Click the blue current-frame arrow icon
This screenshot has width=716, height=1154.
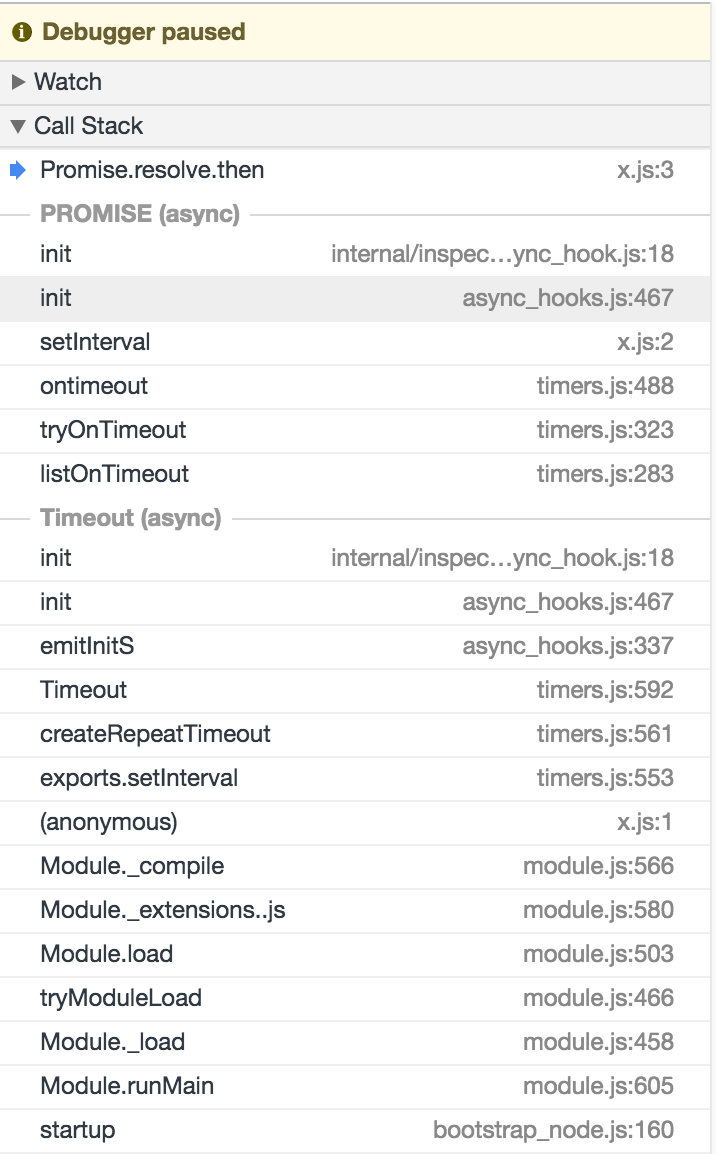click(18, 171)
